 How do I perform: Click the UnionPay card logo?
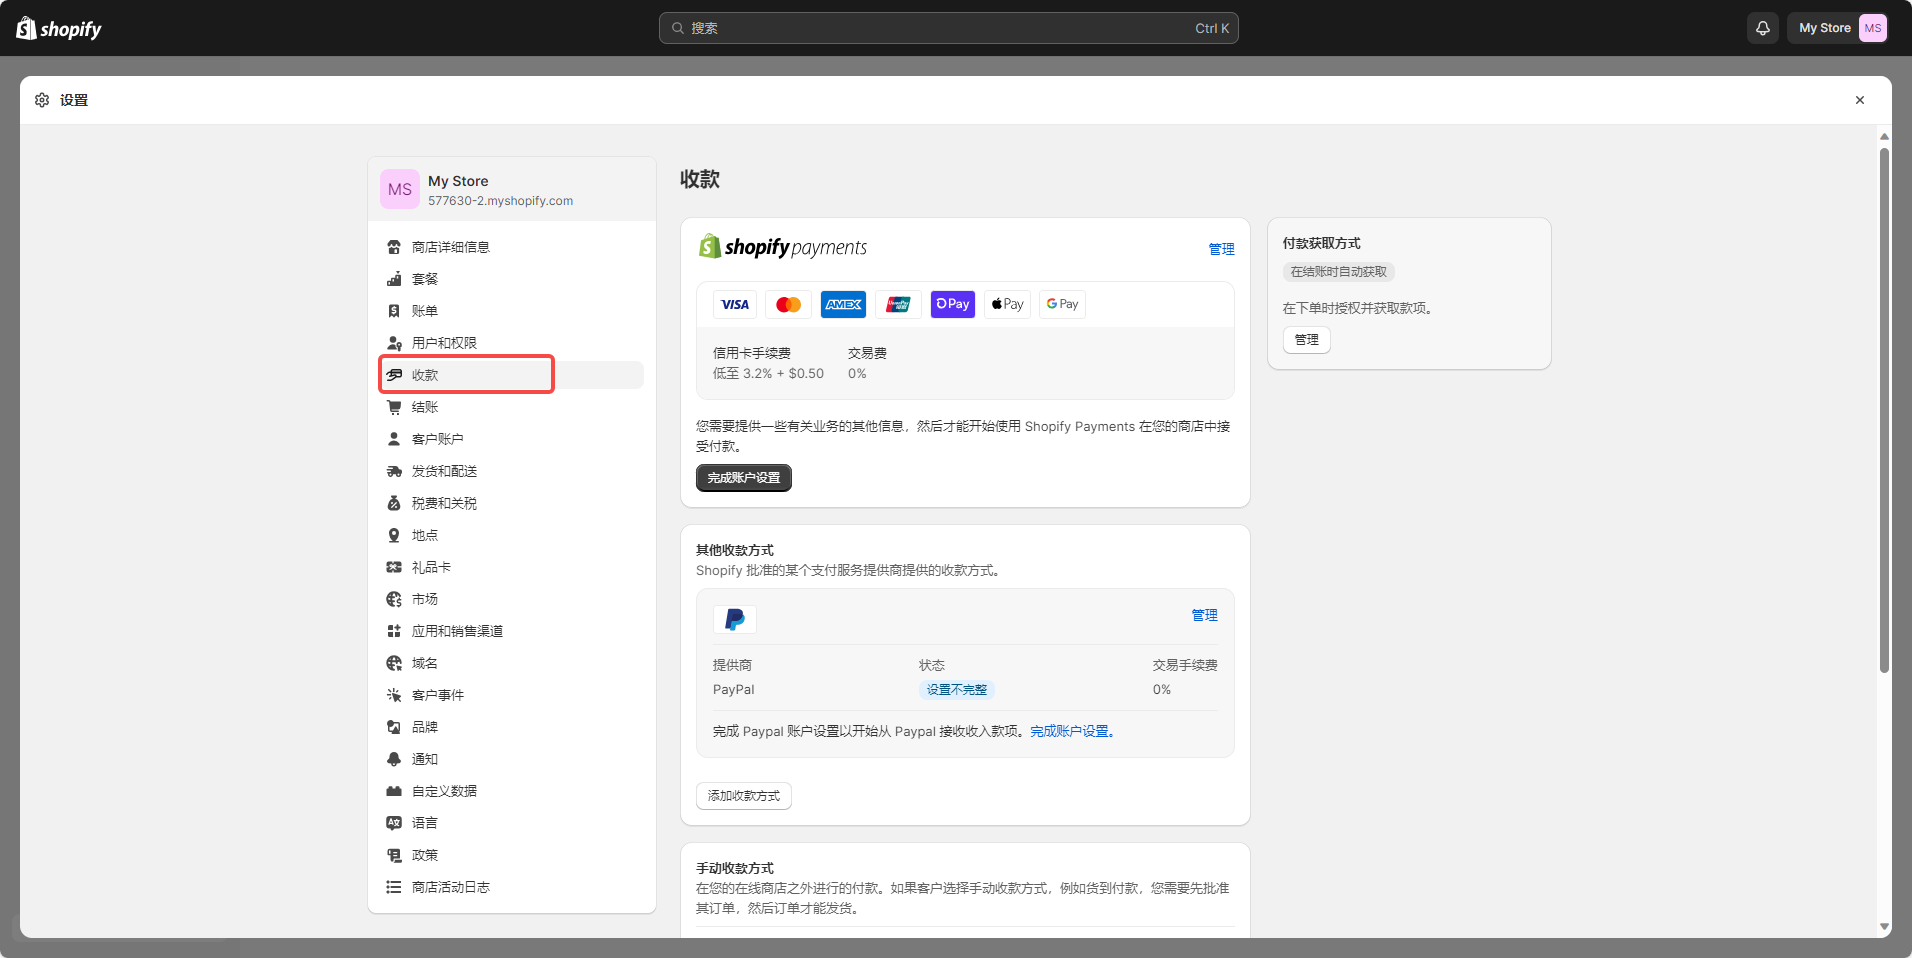[898, 304]
